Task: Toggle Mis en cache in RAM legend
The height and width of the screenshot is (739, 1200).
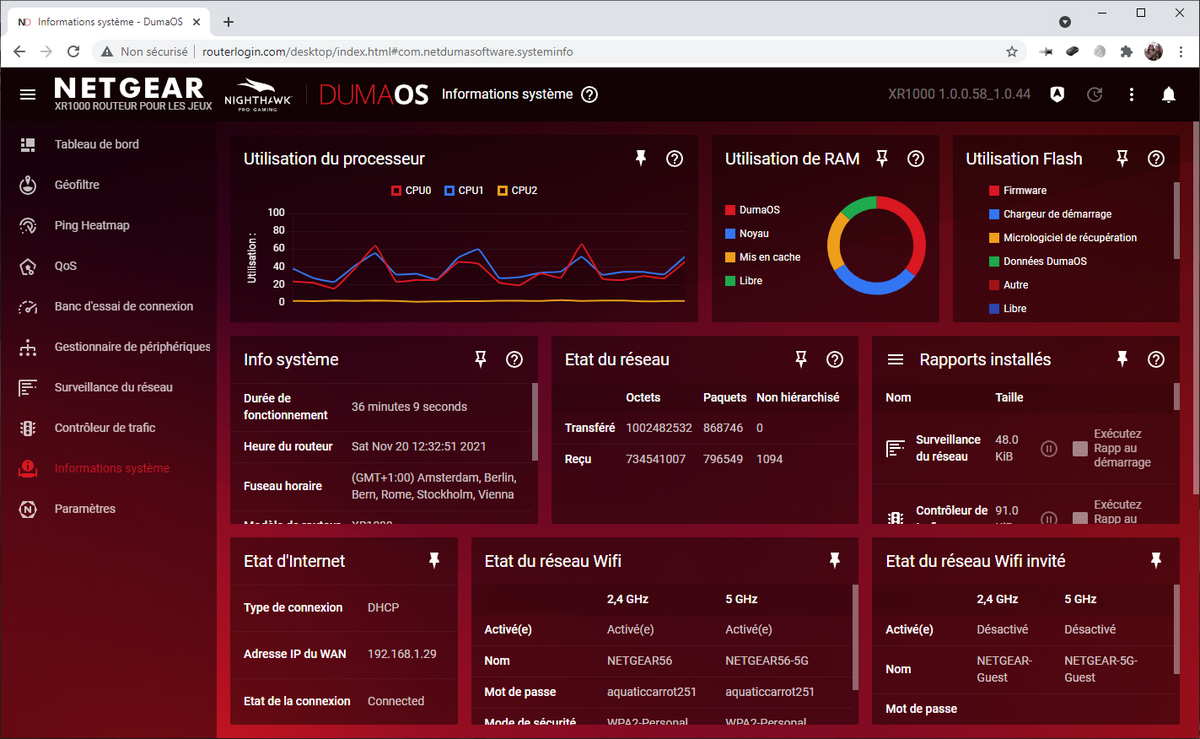Action: (763, 257)
